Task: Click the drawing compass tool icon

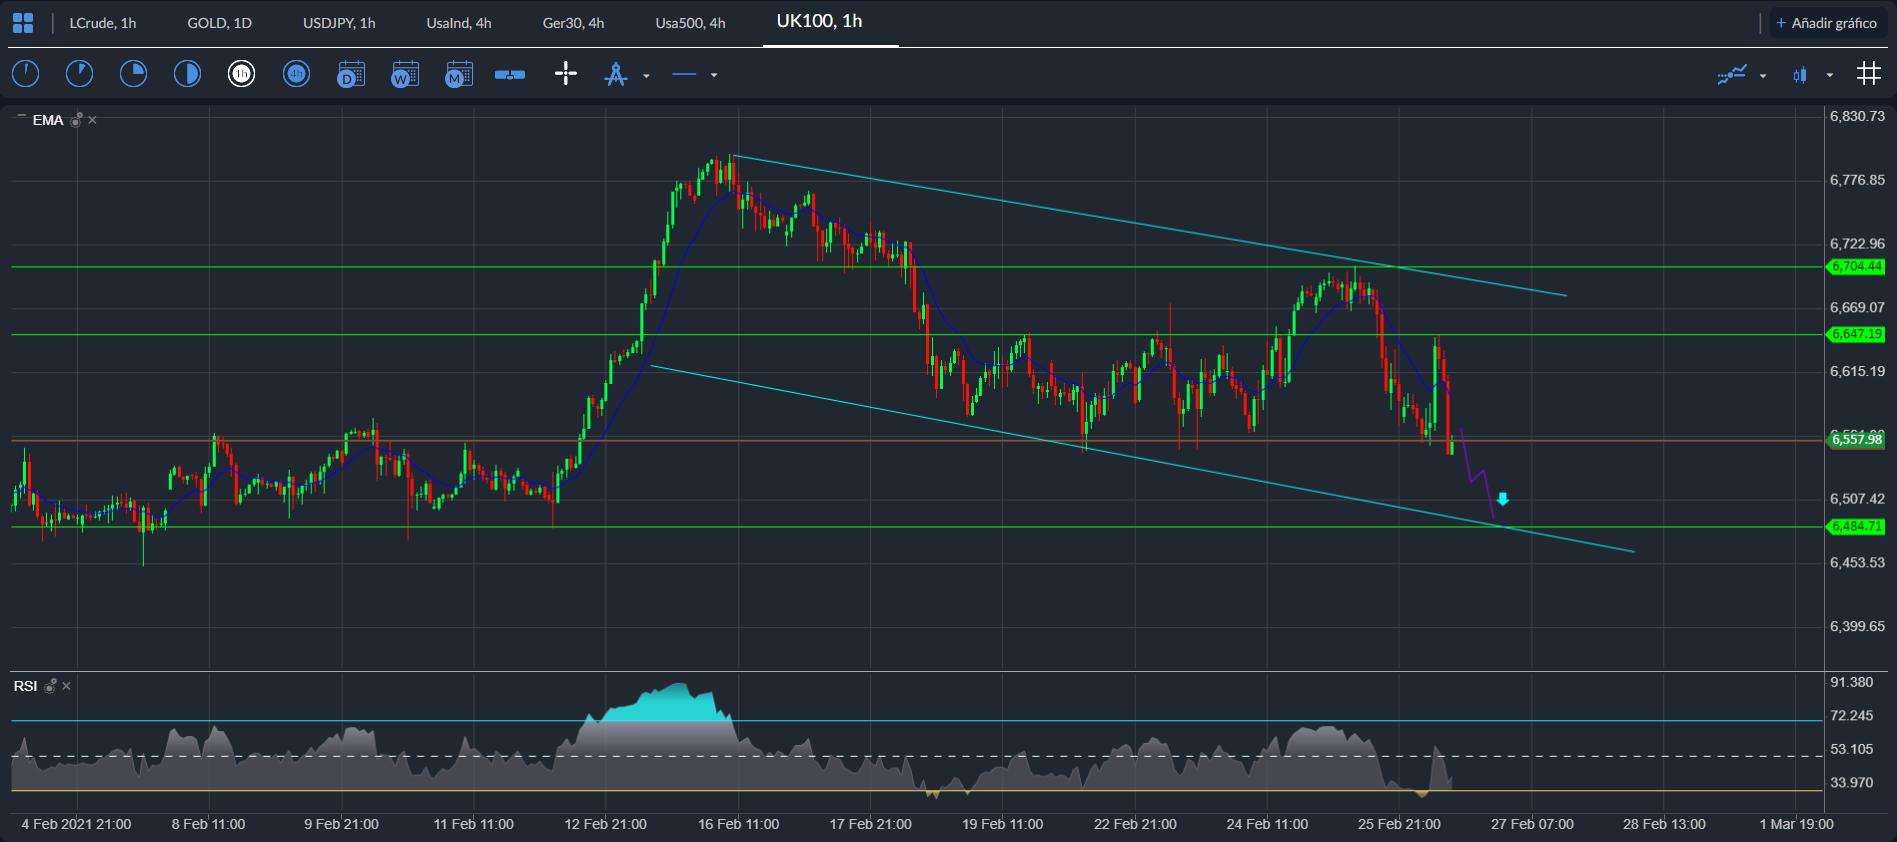Action: pos(616,74)
